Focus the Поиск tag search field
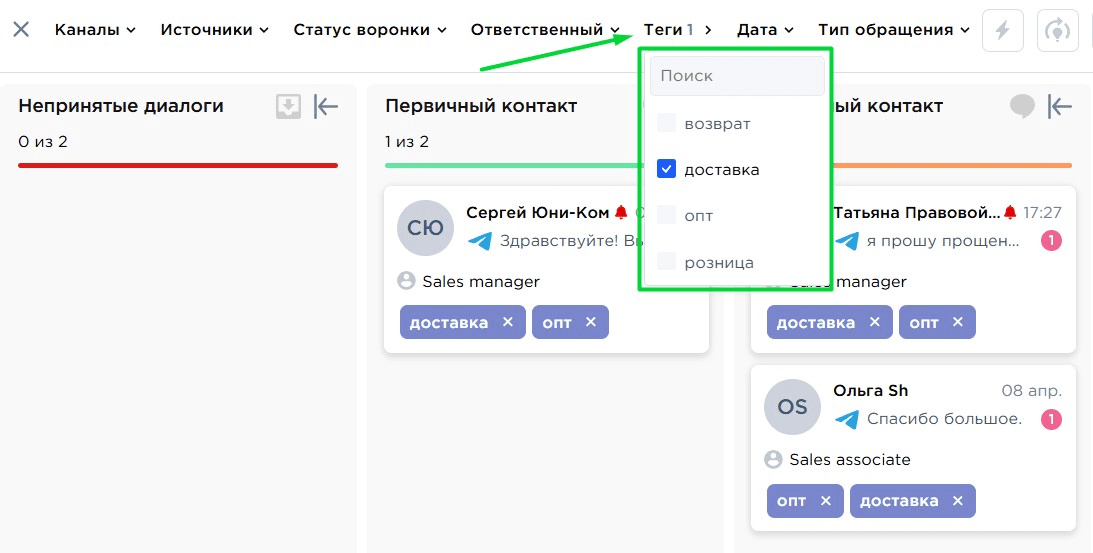 click(737, 75)
